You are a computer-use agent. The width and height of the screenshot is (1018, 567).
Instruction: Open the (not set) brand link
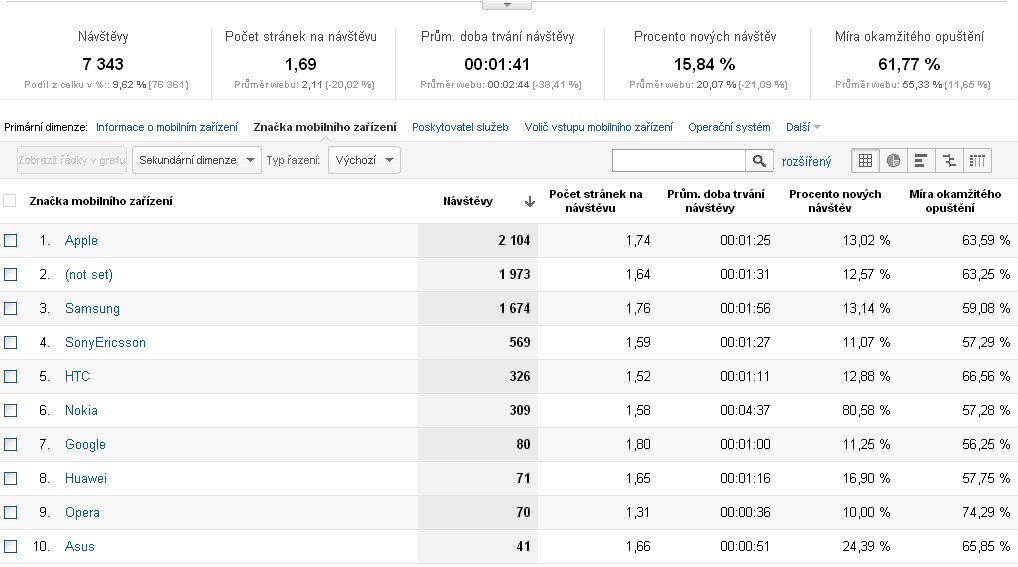tap(89, 274)
